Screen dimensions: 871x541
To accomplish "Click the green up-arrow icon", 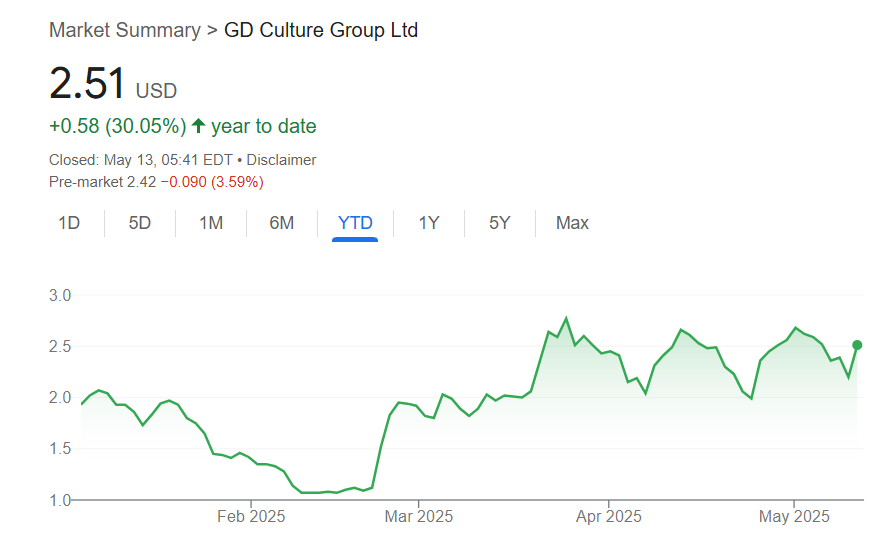I will click(198, 126).
